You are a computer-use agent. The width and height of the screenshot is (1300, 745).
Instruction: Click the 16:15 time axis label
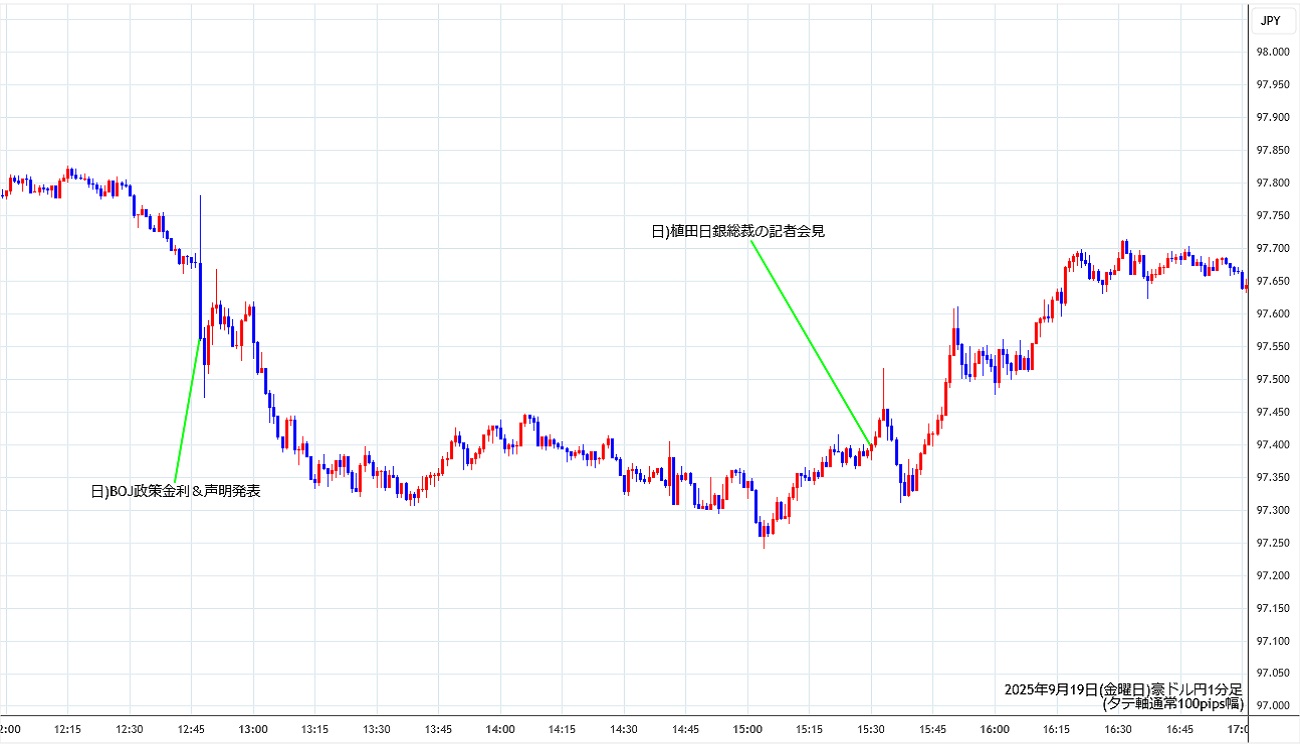click(x=1058, y=729)
